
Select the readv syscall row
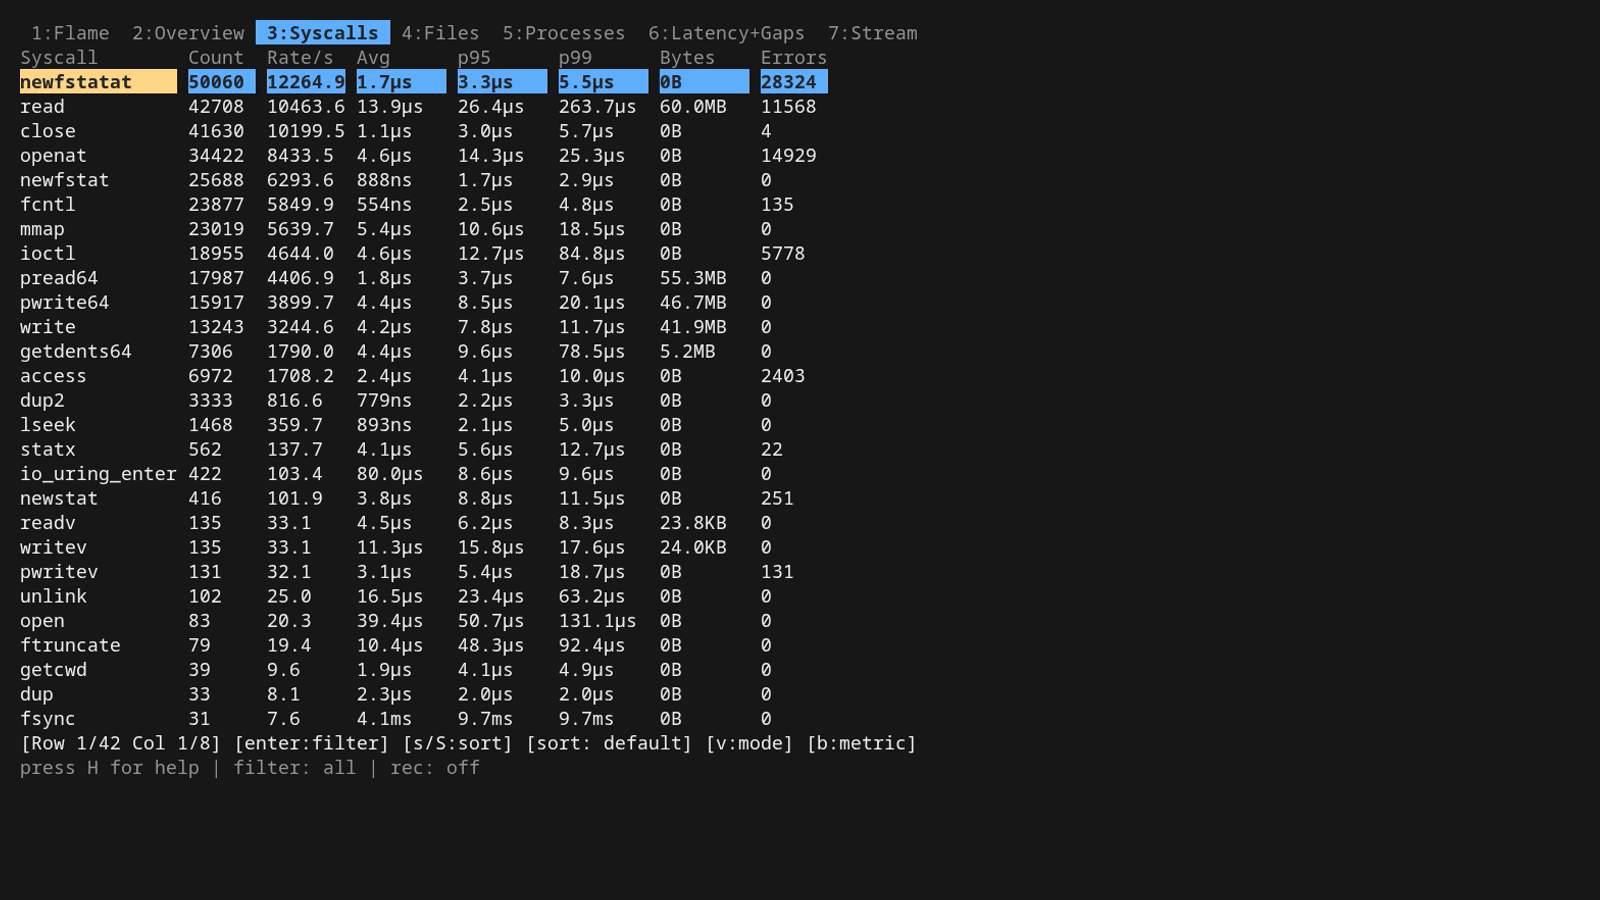click(424, 523)
